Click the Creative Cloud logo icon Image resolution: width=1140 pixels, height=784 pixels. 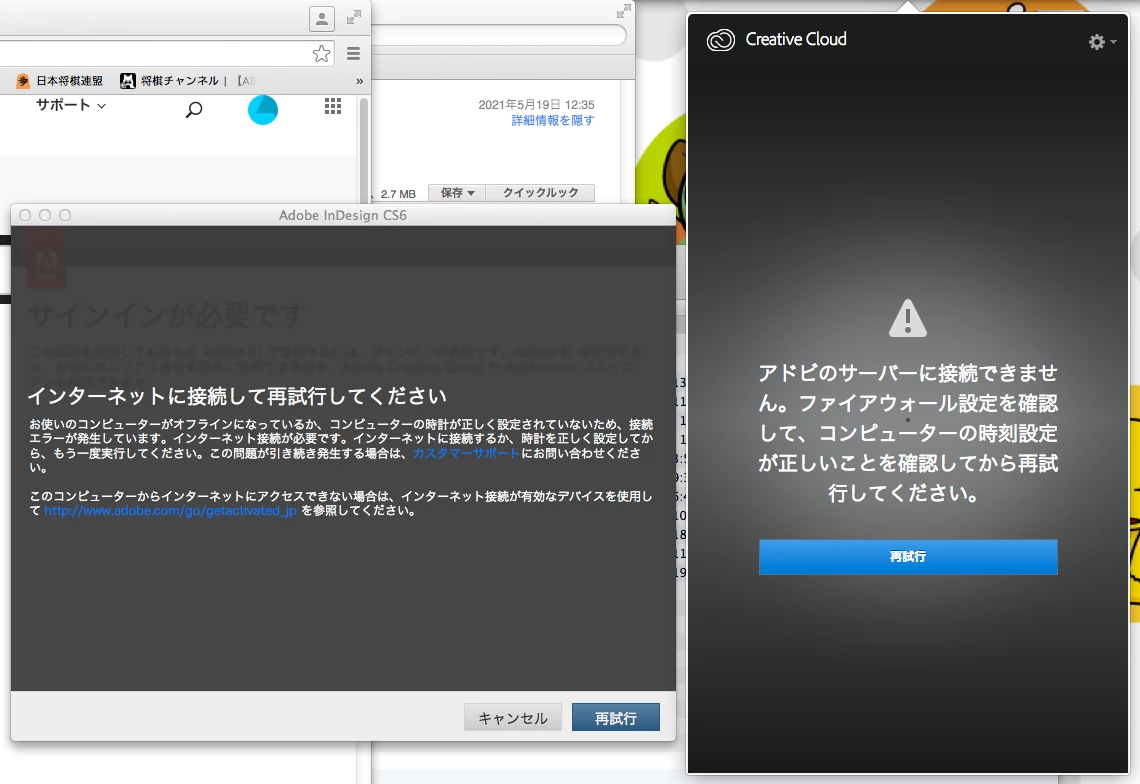720,40
